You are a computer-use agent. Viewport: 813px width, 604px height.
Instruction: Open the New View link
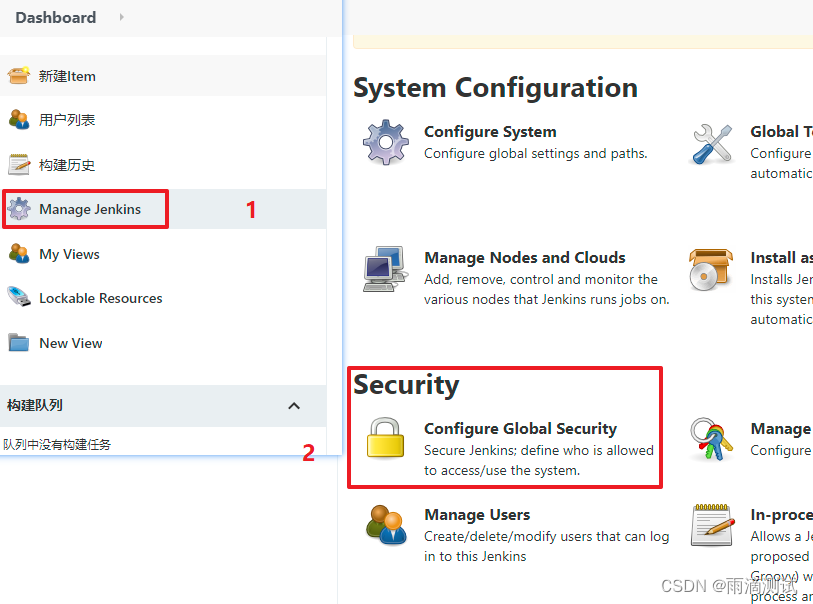point(71,343)
